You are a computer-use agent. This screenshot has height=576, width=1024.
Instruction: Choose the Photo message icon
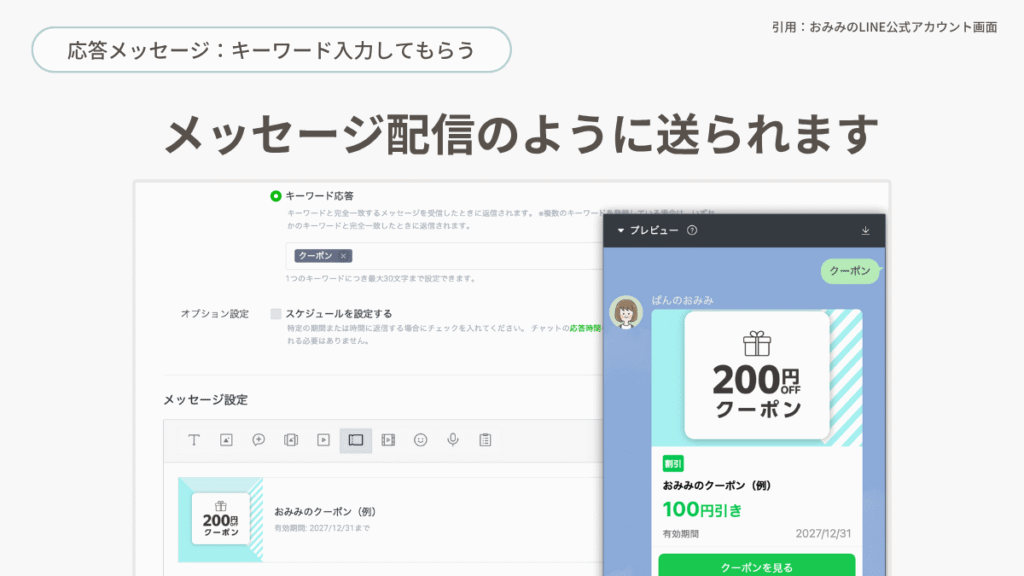pos(226,440)
